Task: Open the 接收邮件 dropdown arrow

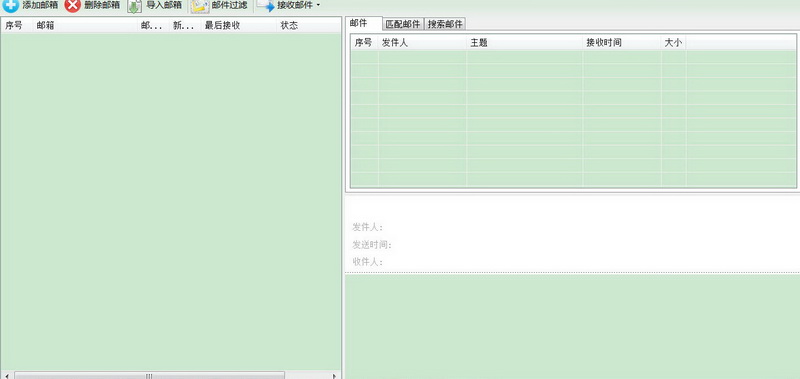Action: click(318, 6)
